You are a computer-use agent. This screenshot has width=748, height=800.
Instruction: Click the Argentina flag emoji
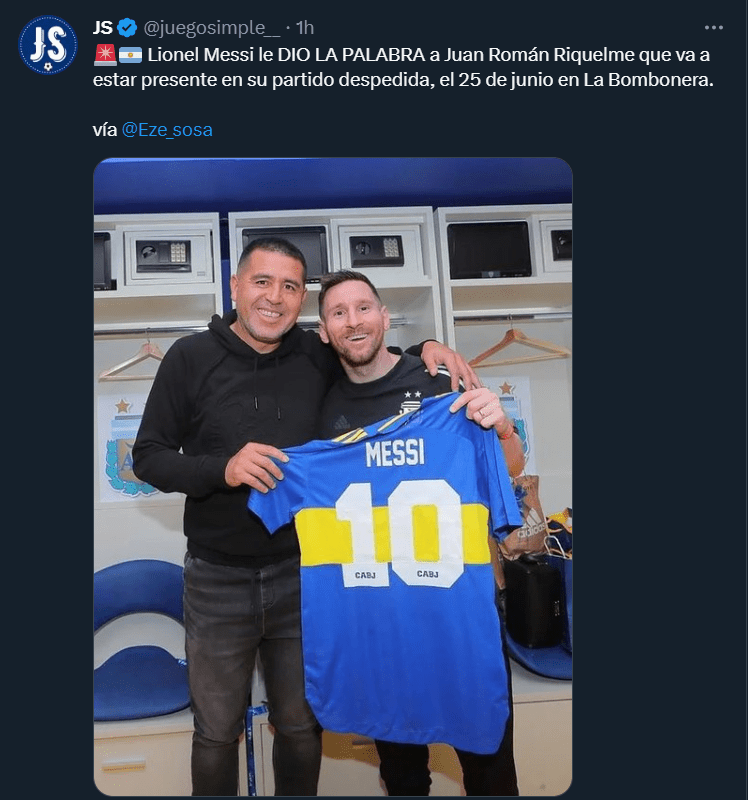[x=130, y=55]
